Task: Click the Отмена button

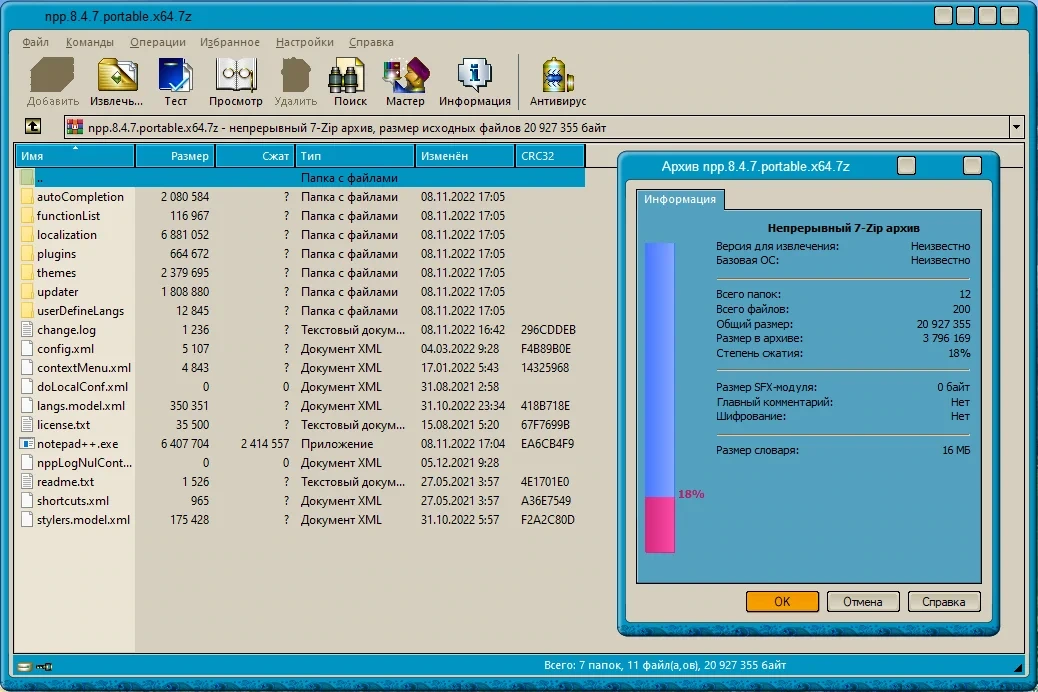Action: (x=863, y=601)
